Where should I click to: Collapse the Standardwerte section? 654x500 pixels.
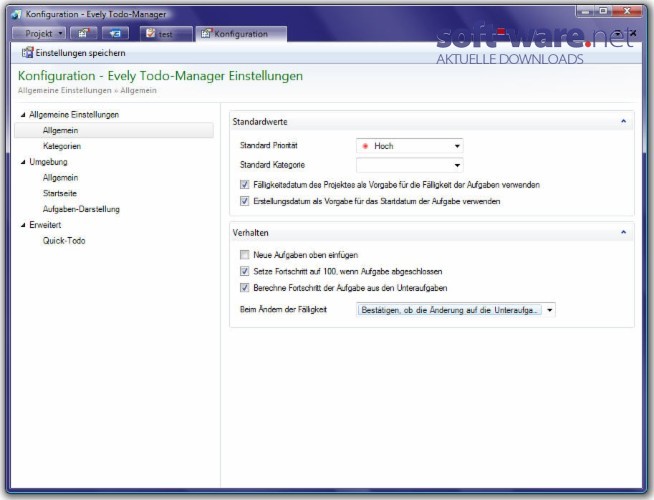coord(624,121)
